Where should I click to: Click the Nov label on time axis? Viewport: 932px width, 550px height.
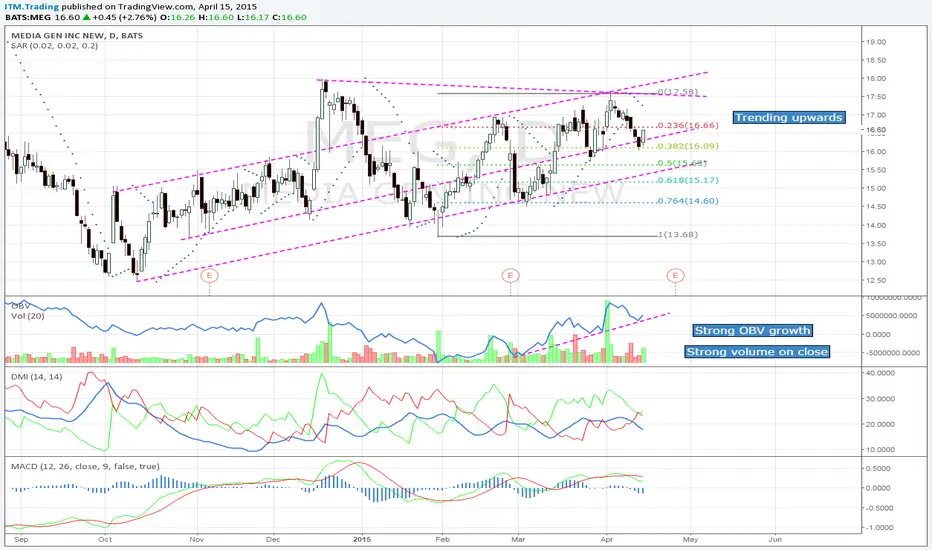(197, 540)
